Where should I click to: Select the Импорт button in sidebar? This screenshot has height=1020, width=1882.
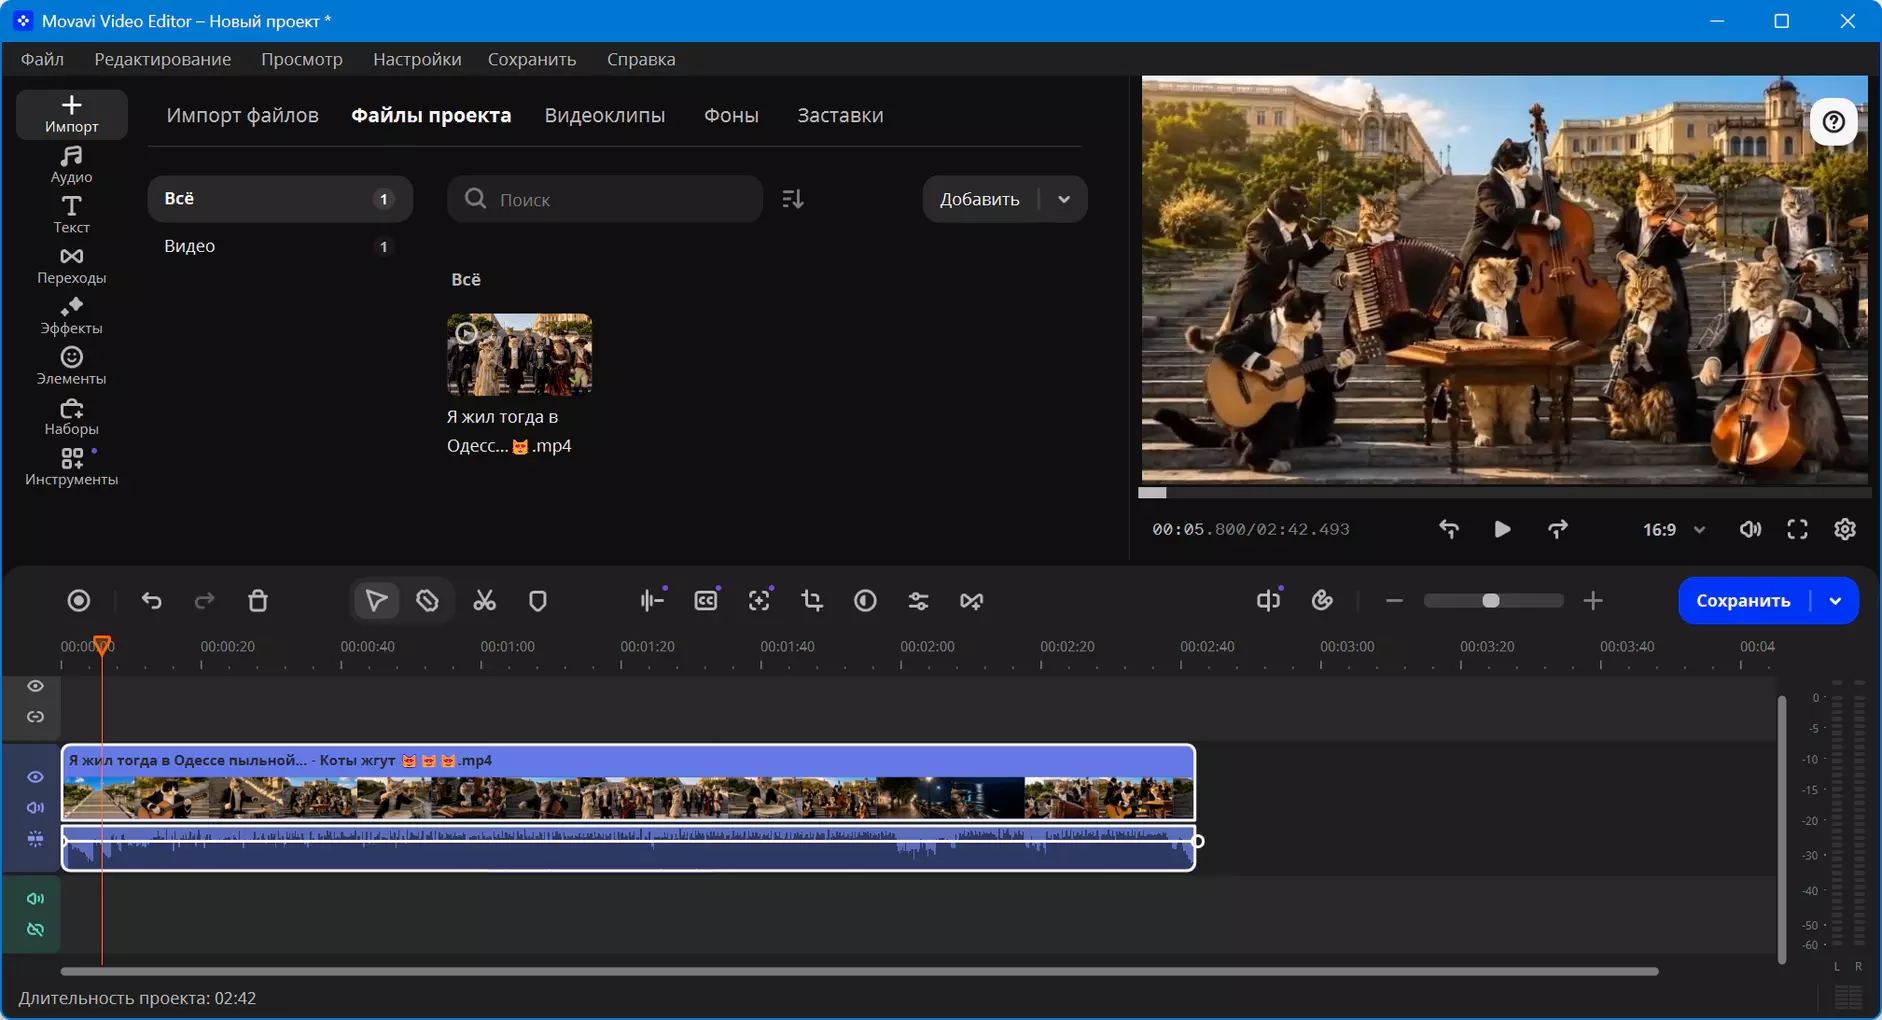71,114
